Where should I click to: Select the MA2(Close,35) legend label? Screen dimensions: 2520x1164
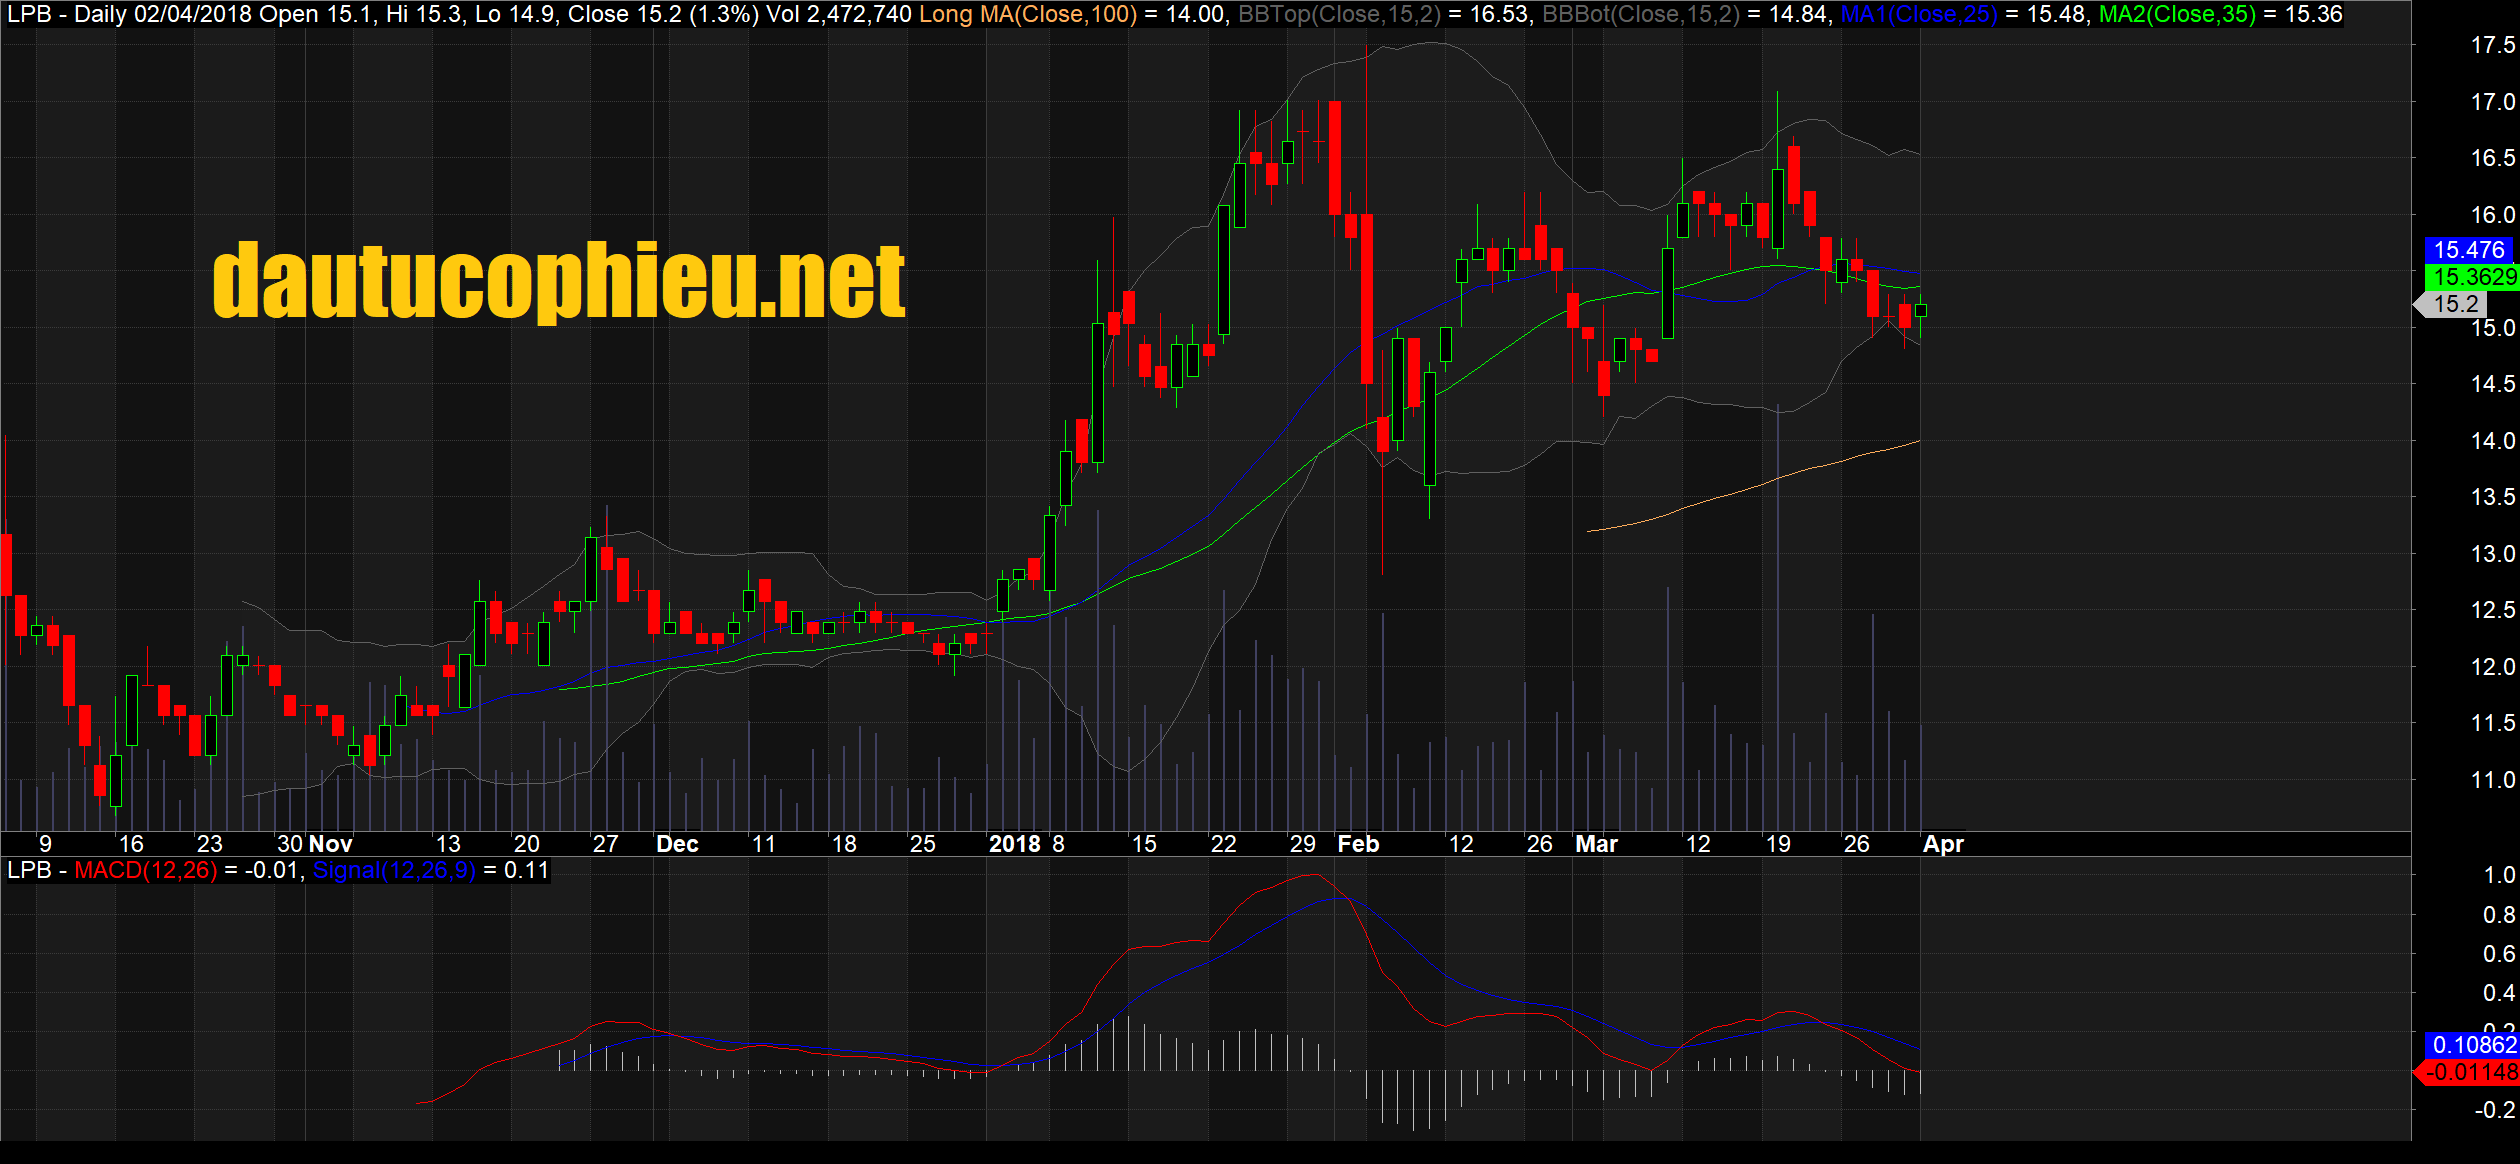(2177, 14)
